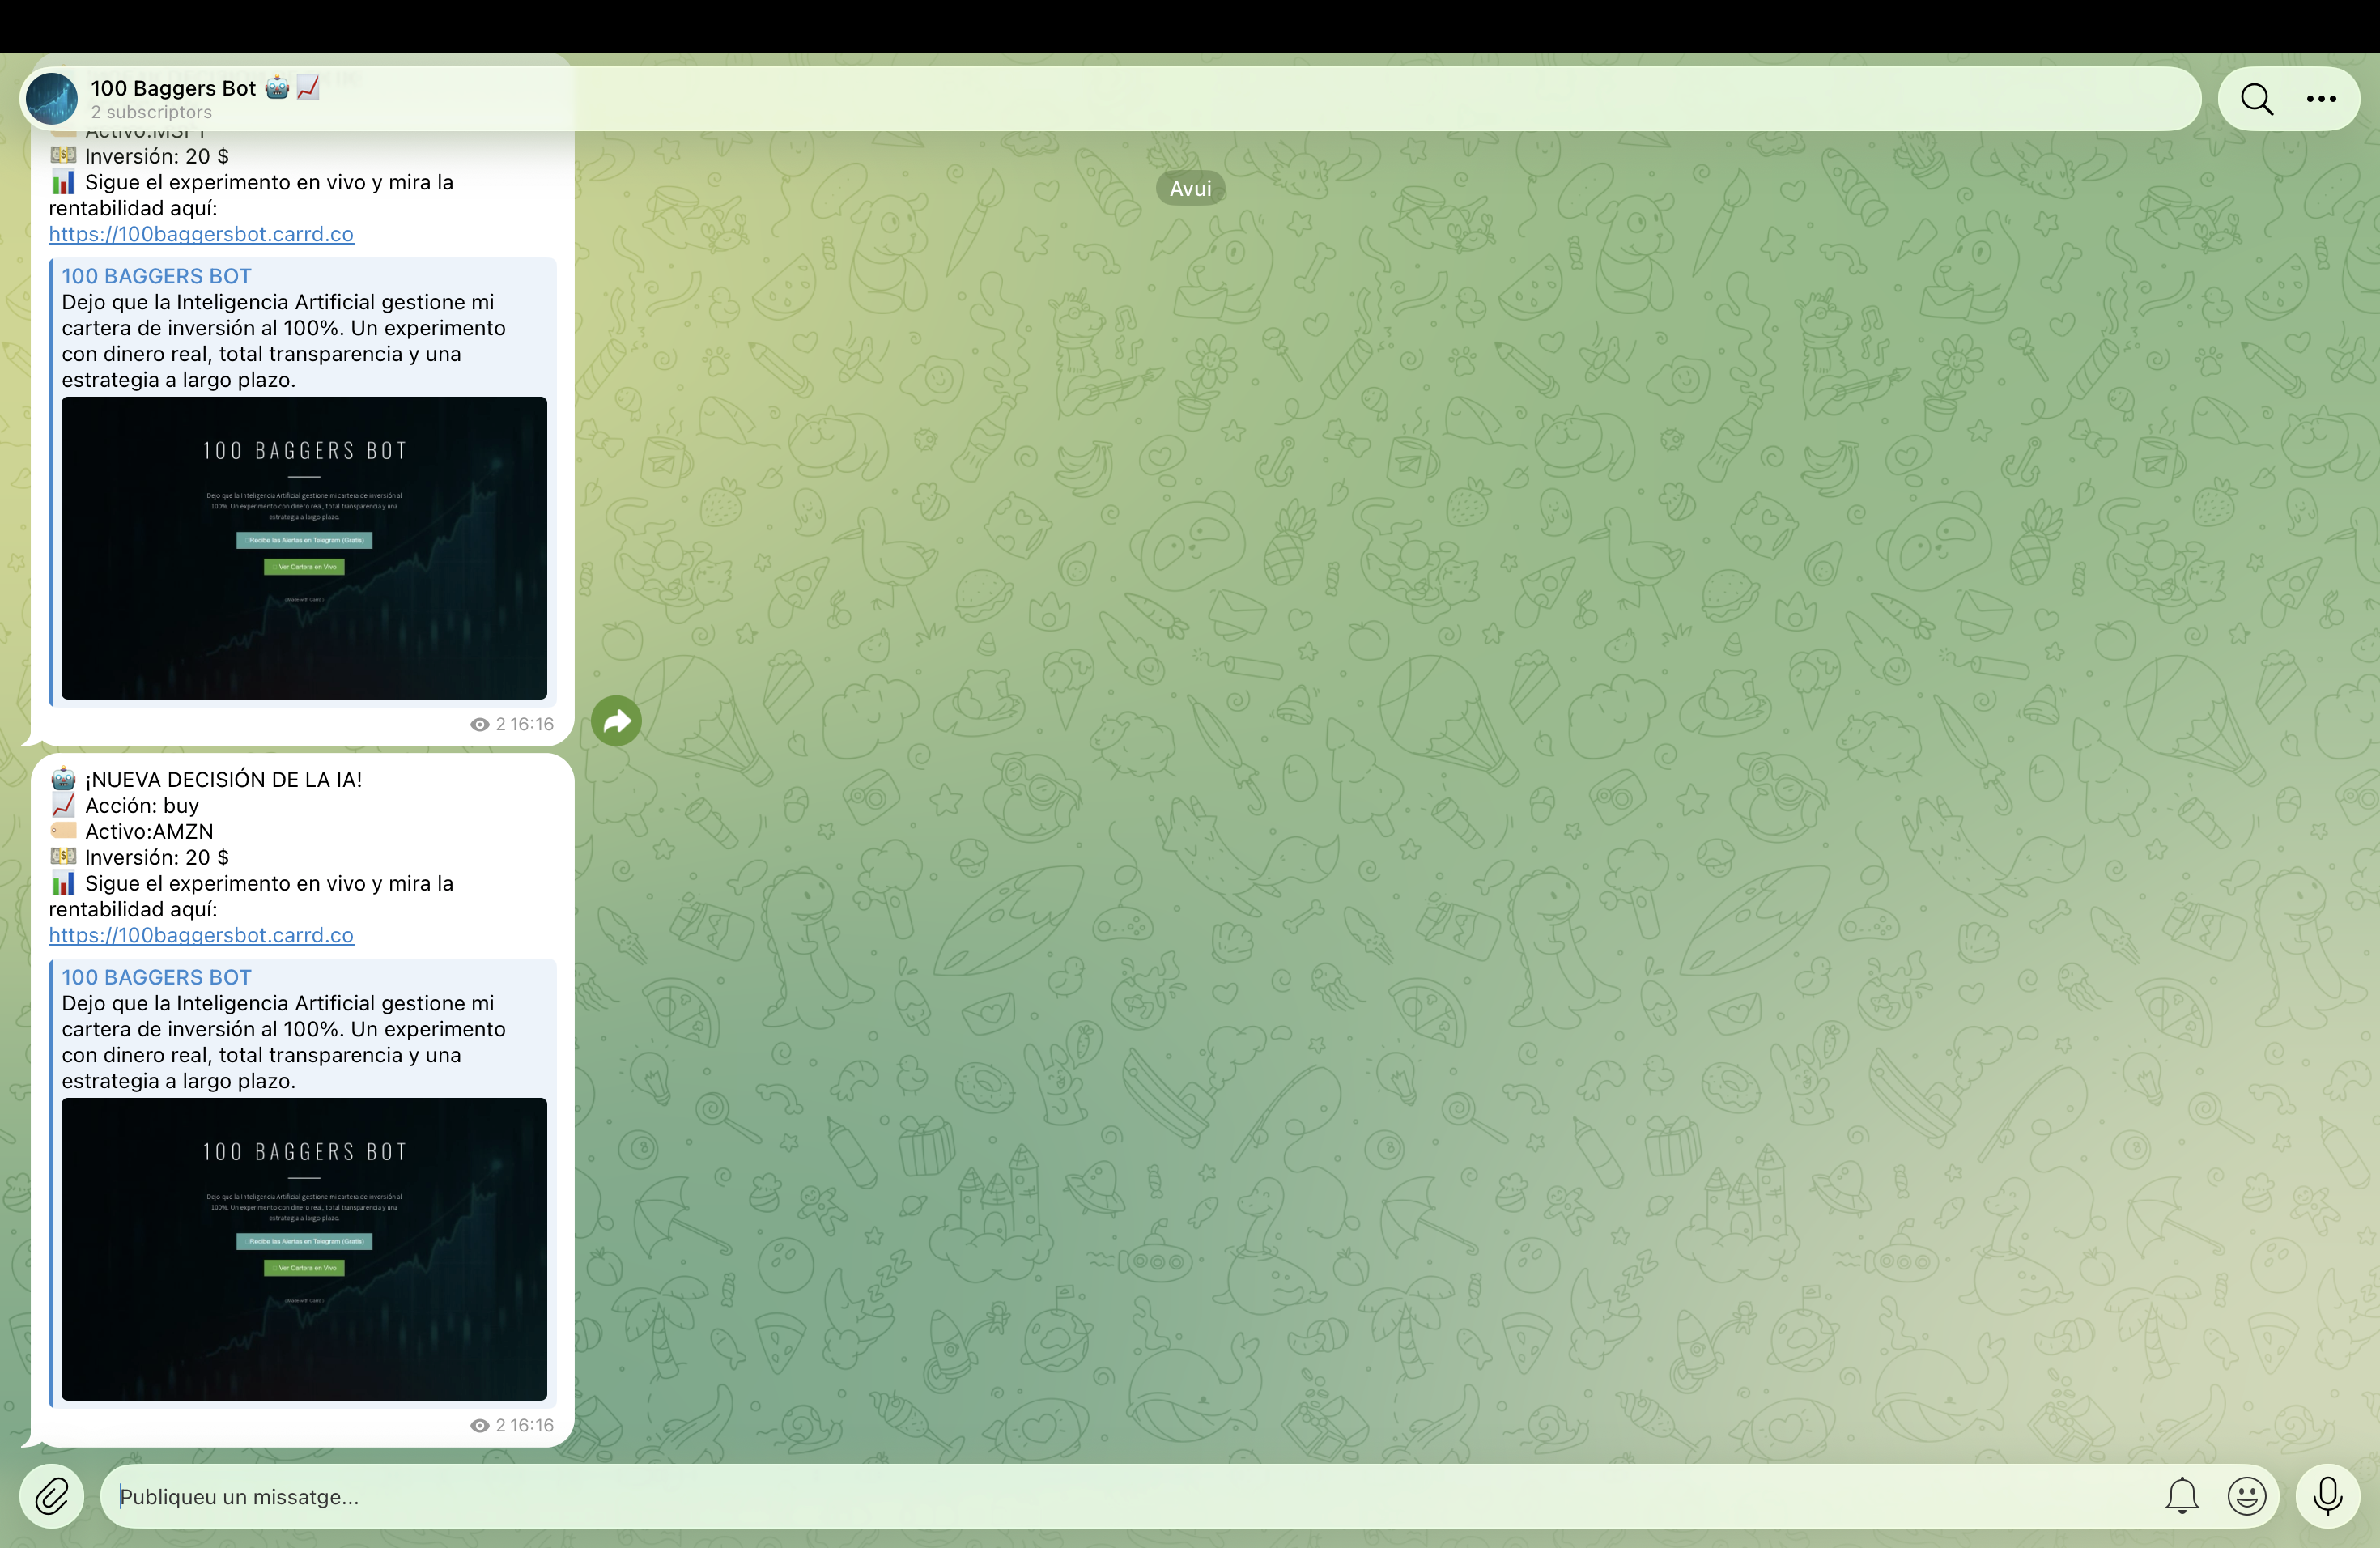The height and width of the screenshot is (1548, 2380).
Task: Focus the 'Publiqueu un missatge...' input field
Action: (x=1130, y=1496)
